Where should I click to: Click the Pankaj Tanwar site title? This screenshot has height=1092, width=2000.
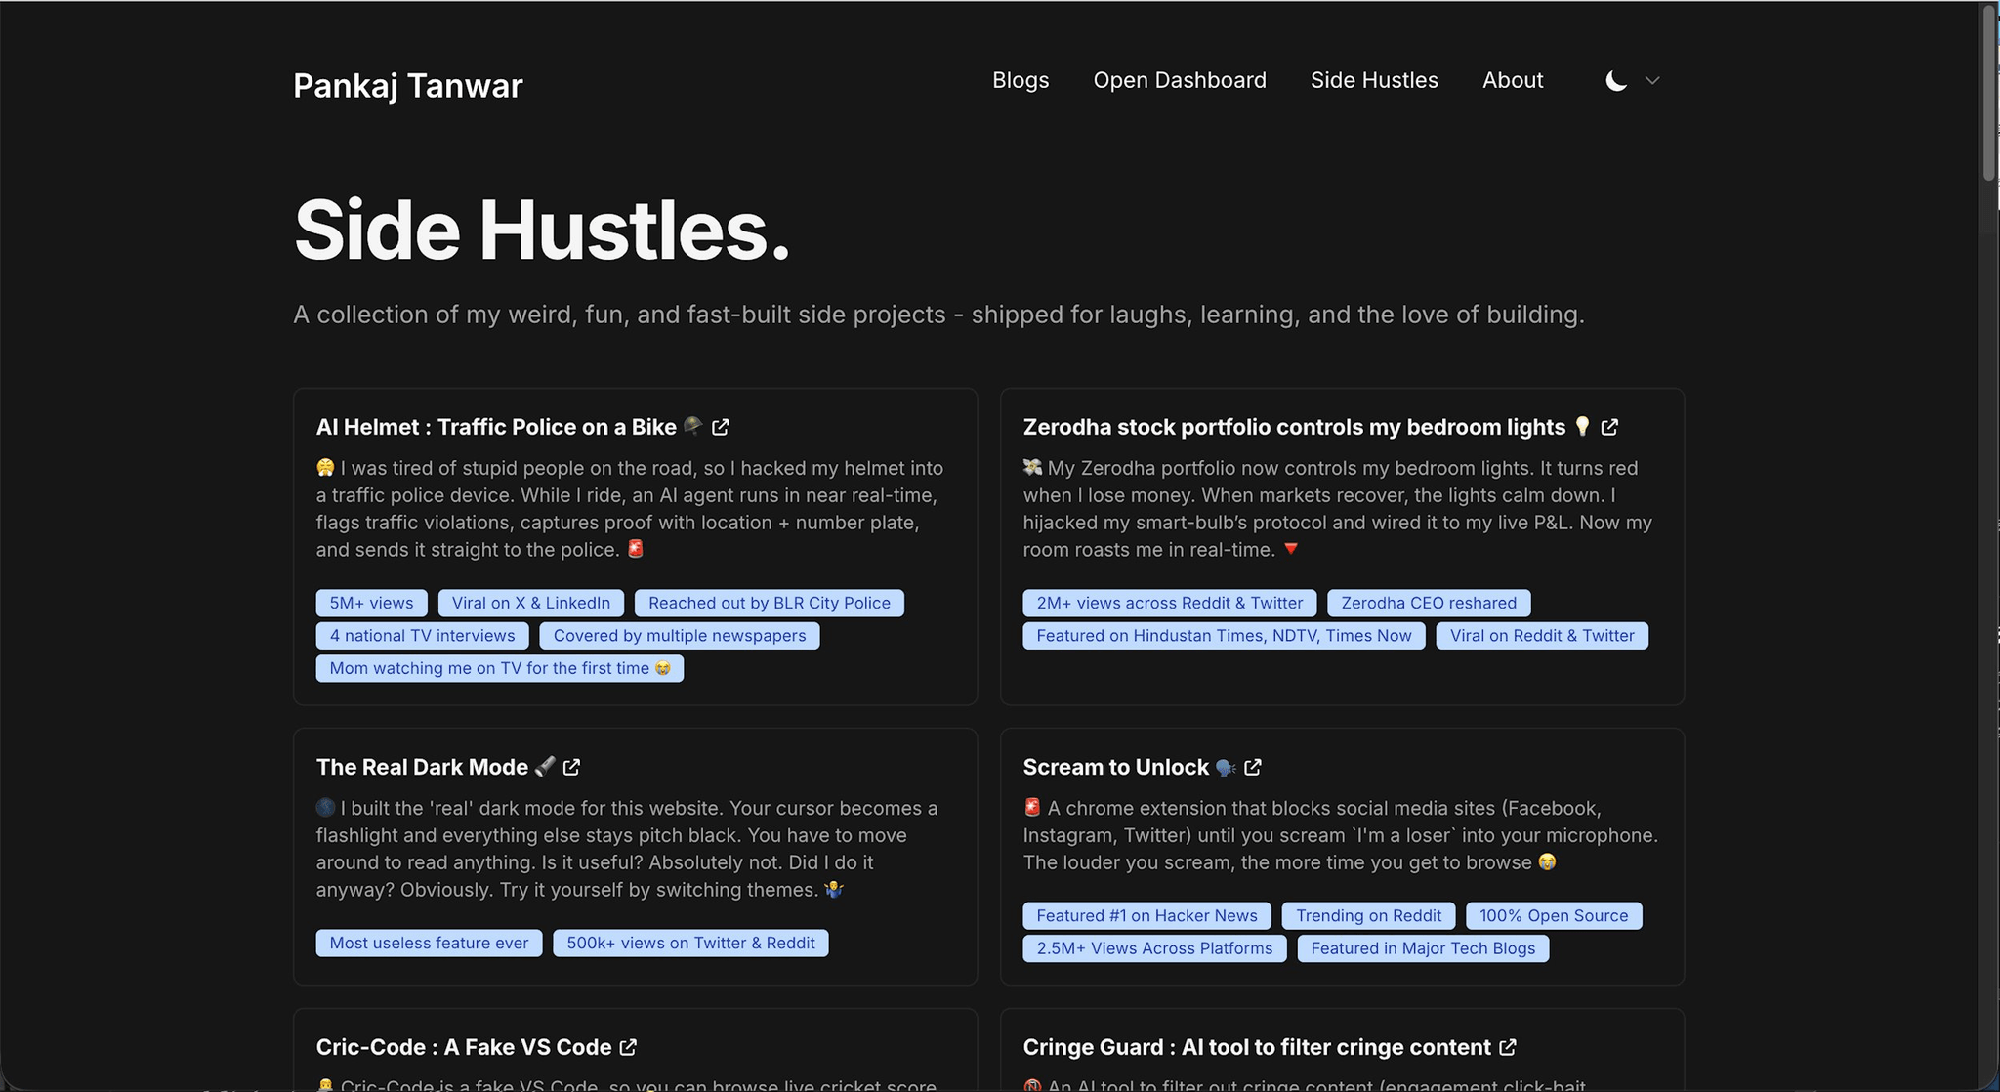[x=408, y=86]
